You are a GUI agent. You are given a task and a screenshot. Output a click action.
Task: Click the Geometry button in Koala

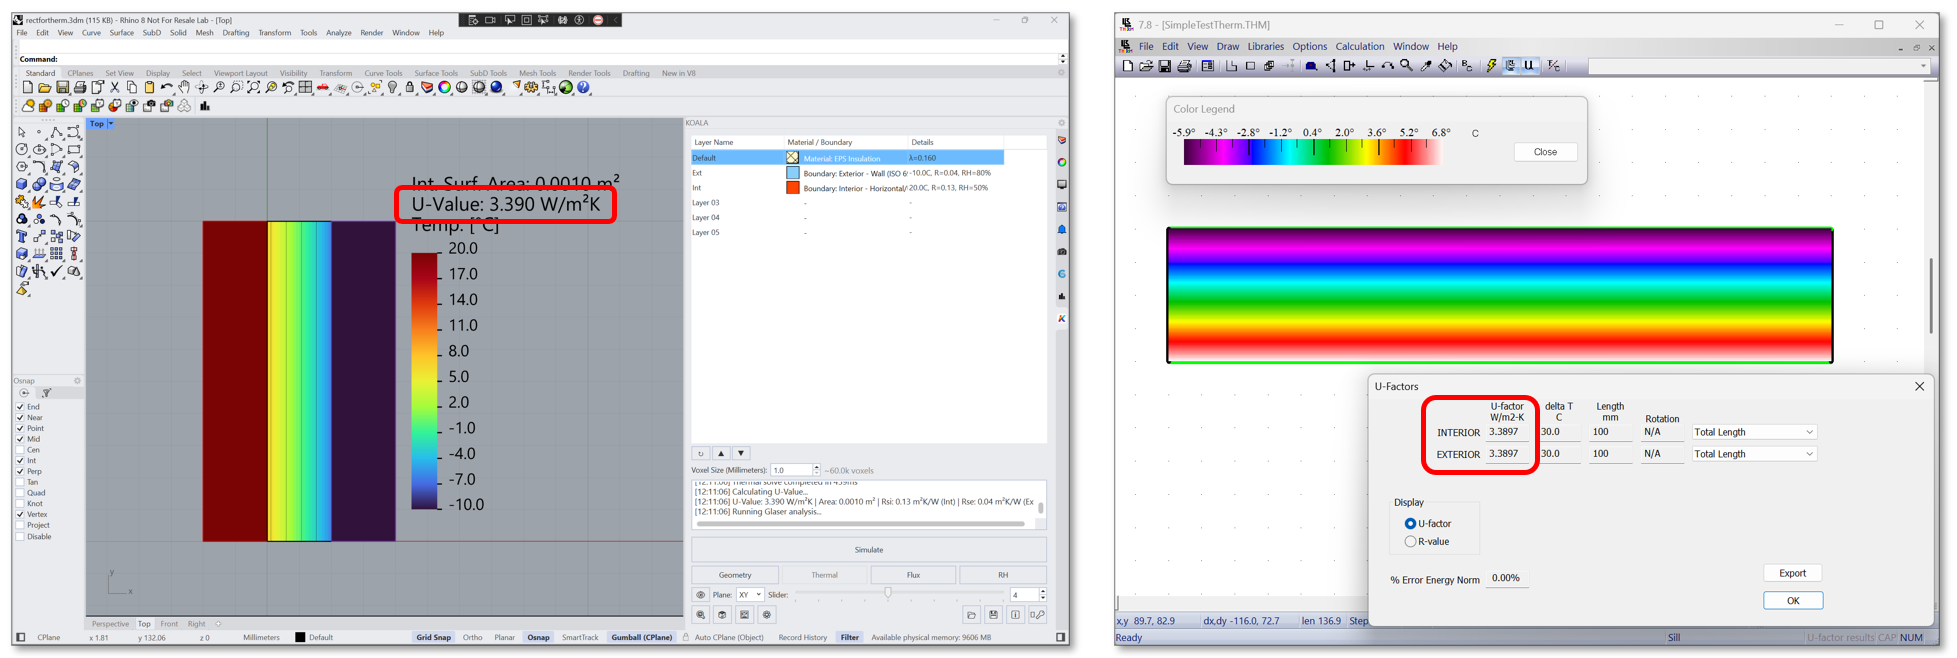pos(735,575)
